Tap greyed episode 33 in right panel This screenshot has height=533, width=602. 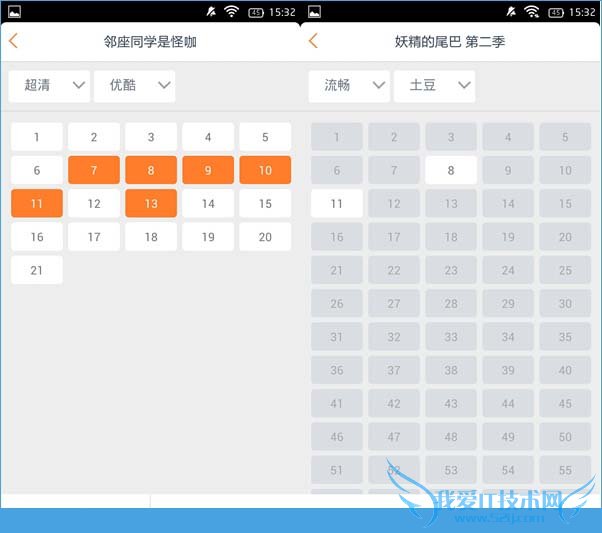click(451, 337)
